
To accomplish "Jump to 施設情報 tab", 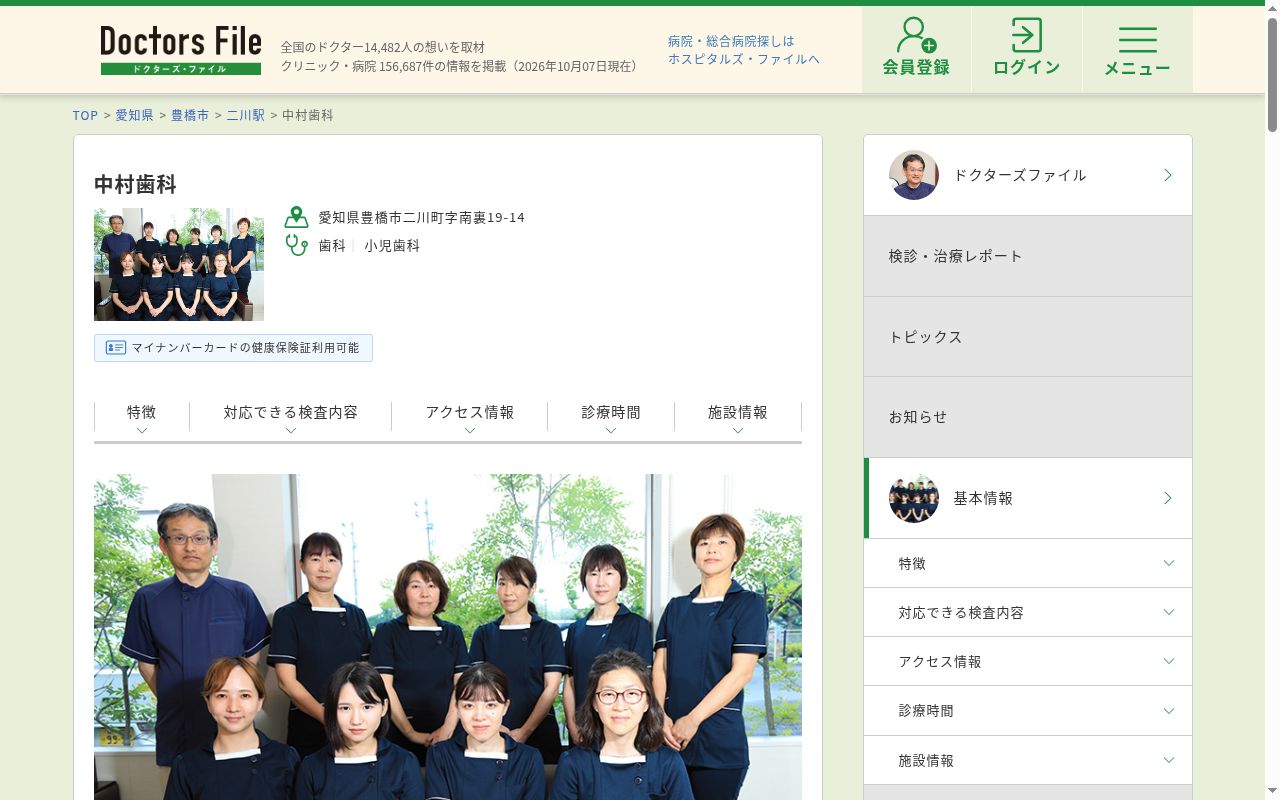I will 738,419.
